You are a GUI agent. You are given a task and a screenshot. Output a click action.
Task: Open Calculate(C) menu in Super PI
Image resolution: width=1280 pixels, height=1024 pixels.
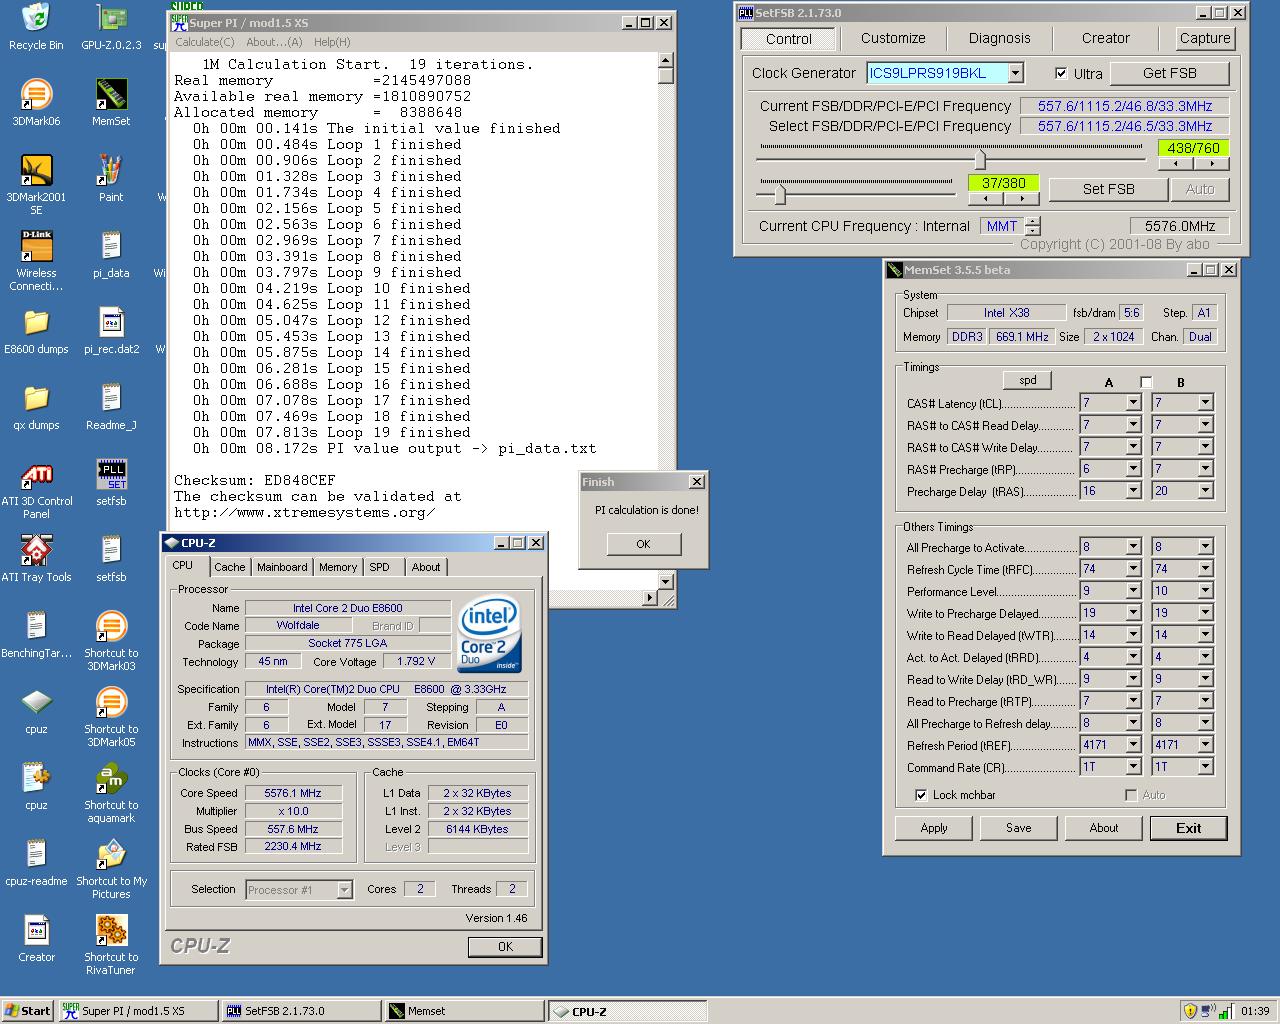coord(205,42)
